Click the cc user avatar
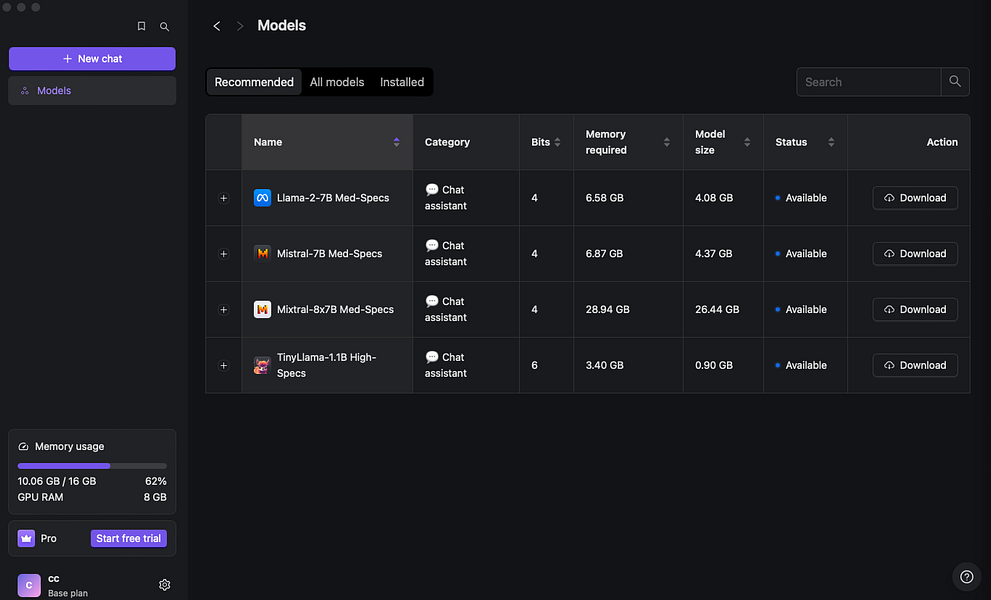The height and width of the screenshot is (600, 991). pos(29,585)
